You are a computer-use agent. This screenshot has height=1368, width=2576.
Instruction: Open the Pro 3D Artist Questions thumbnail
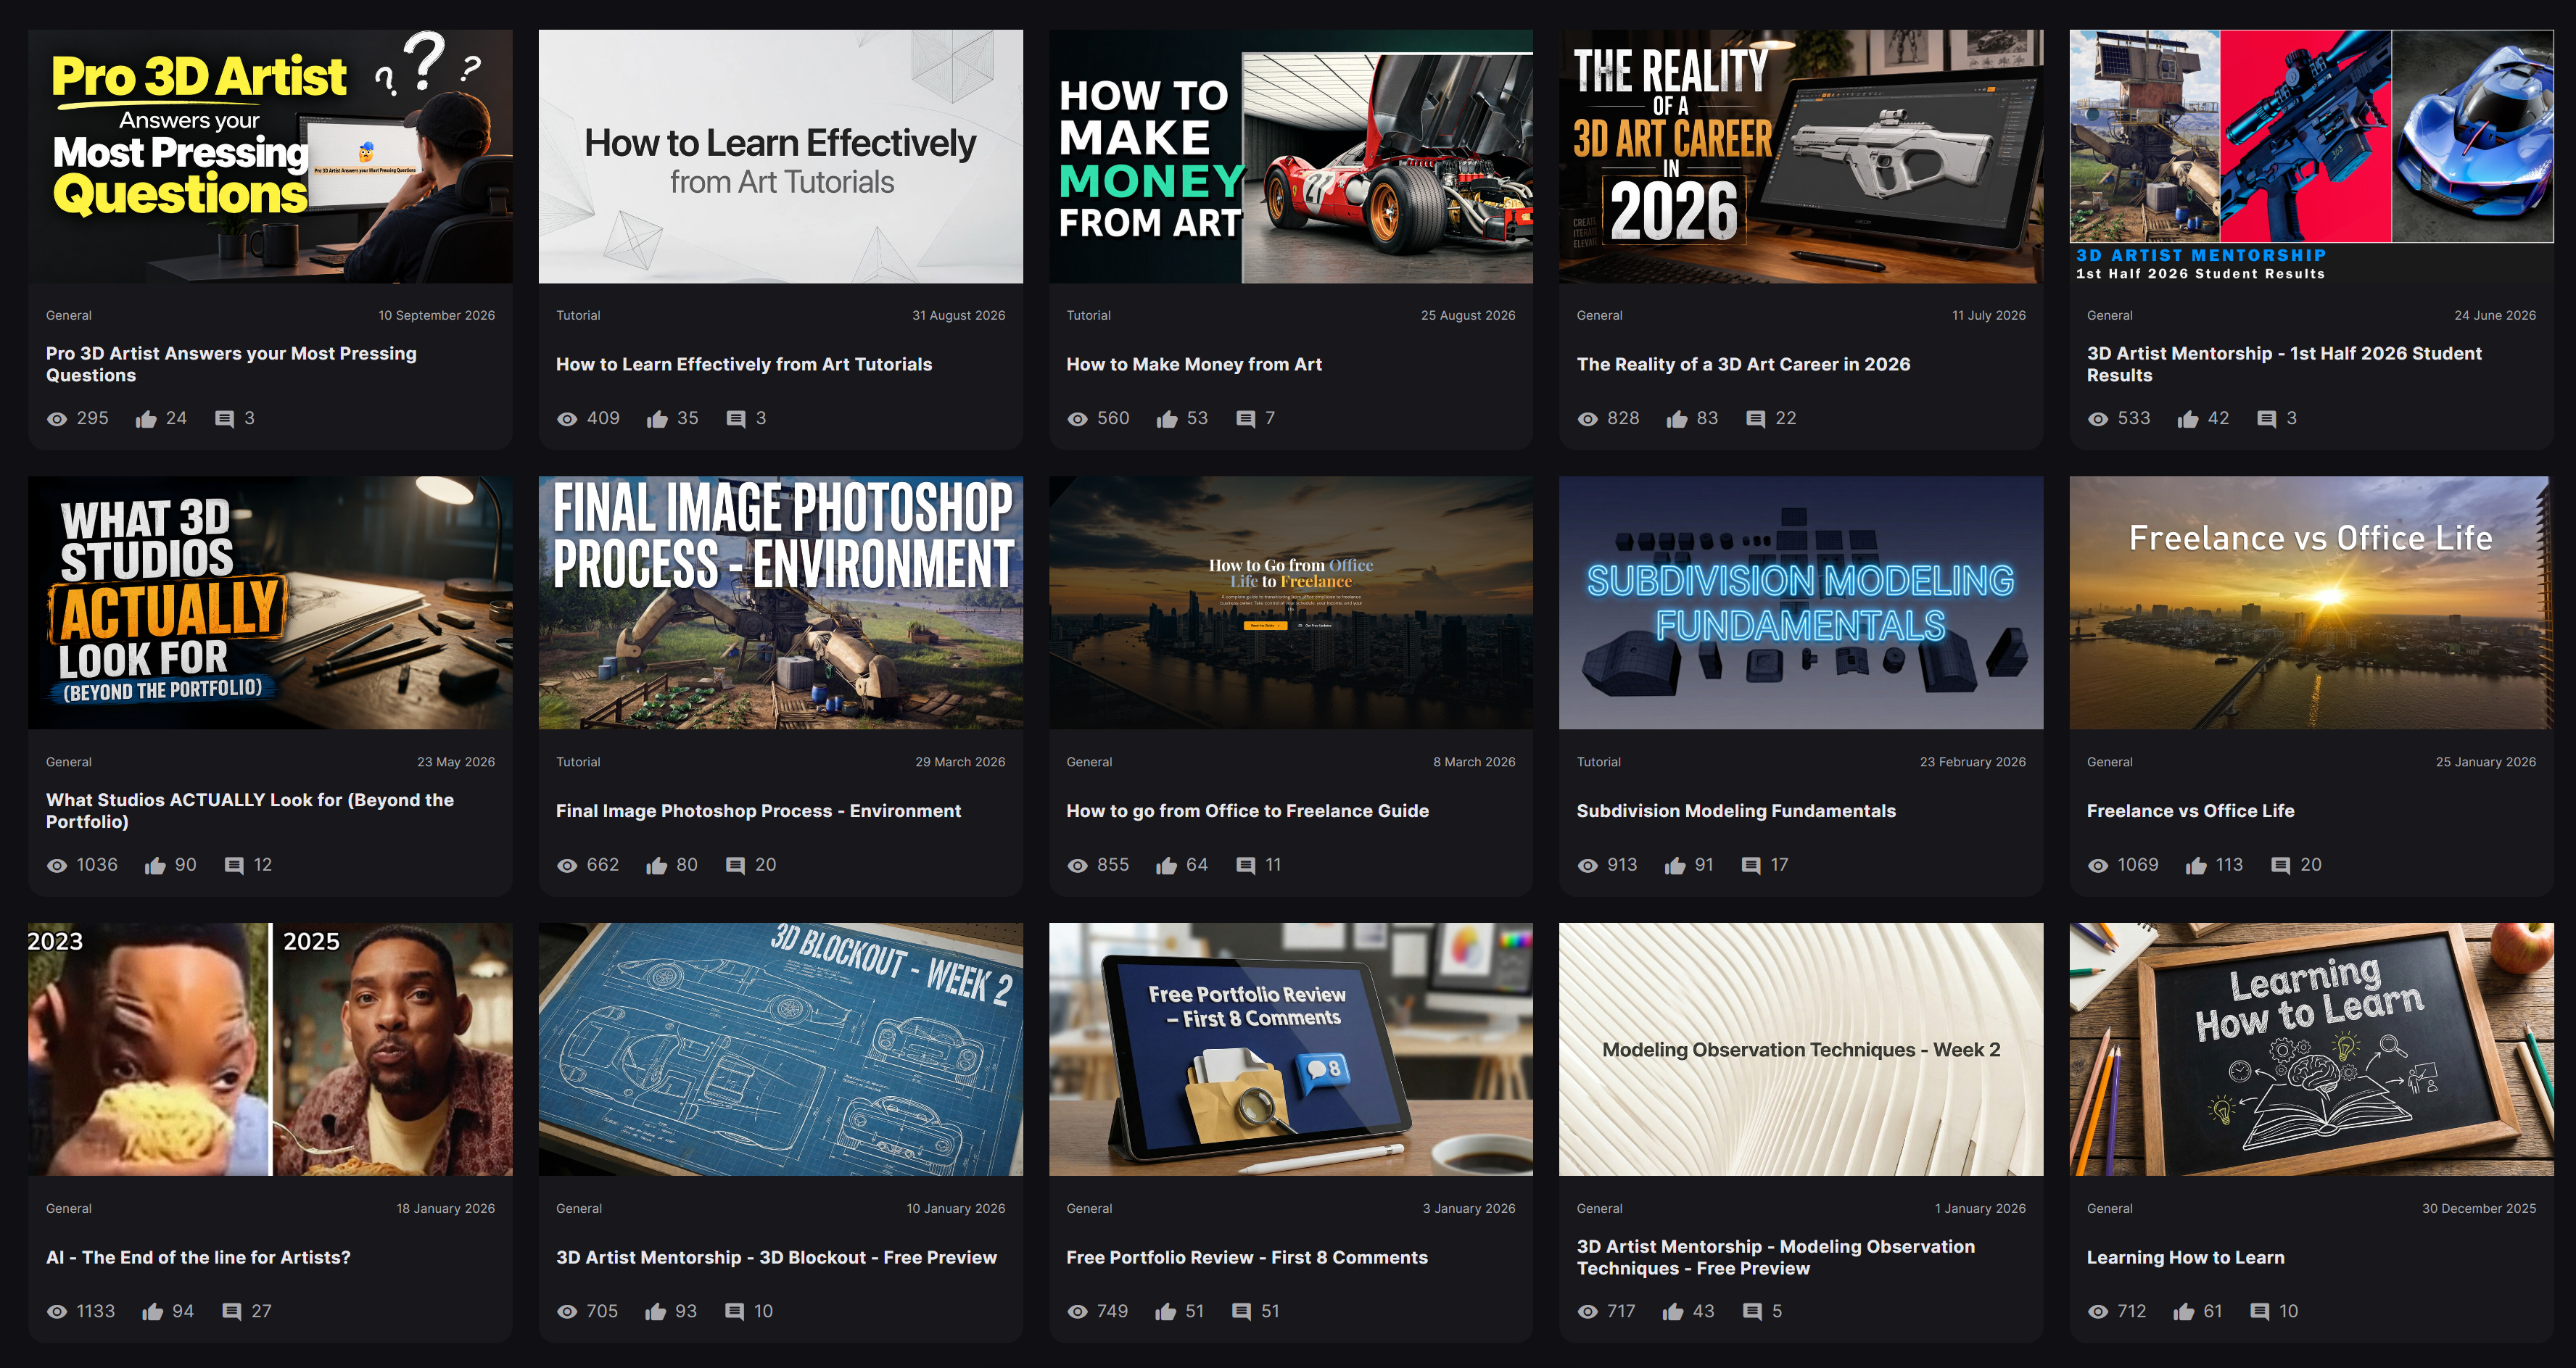270,156
